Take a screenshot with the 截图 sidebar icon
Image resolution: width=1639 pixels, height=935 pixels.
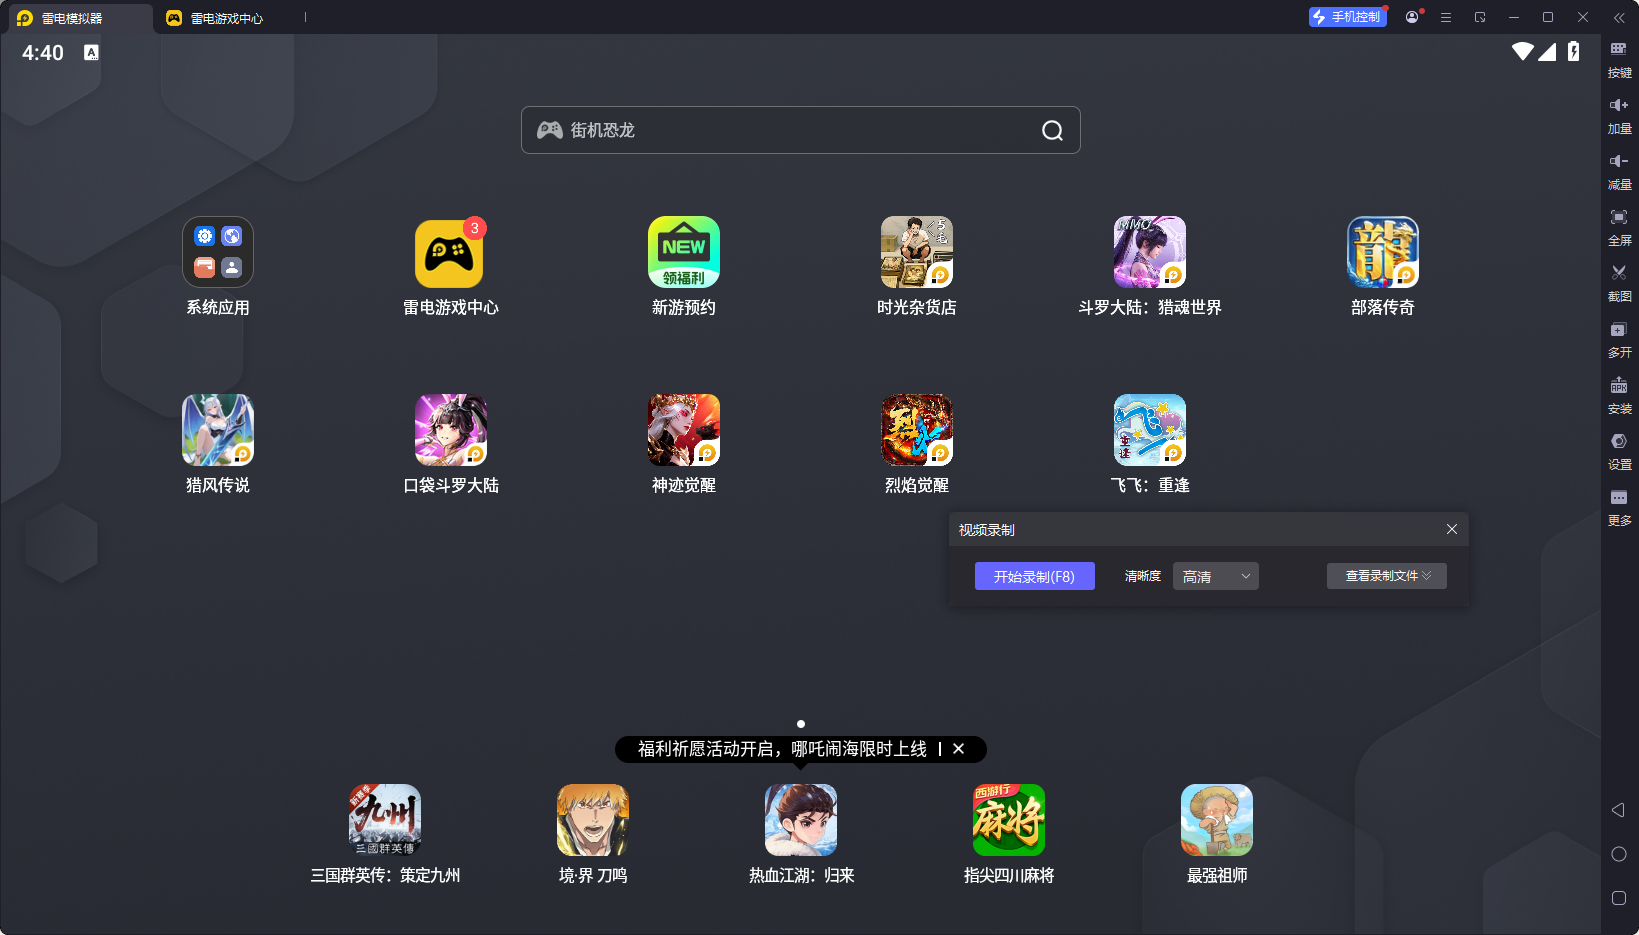tap(1619, 283)
